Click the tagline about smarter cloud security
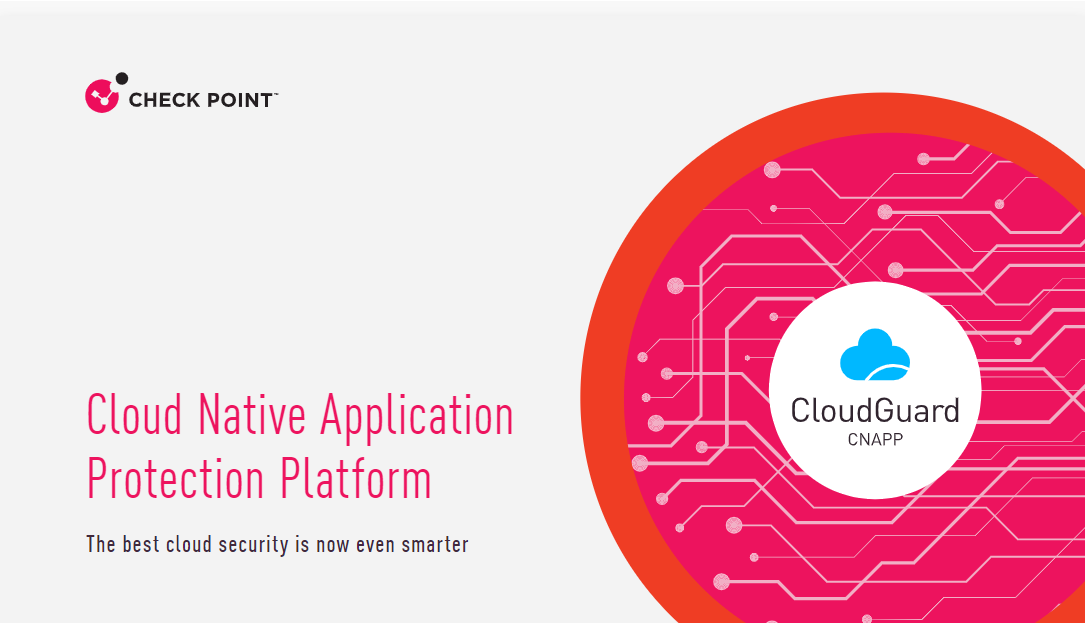This screenshot has width=1085, height=623. (277, 544)
